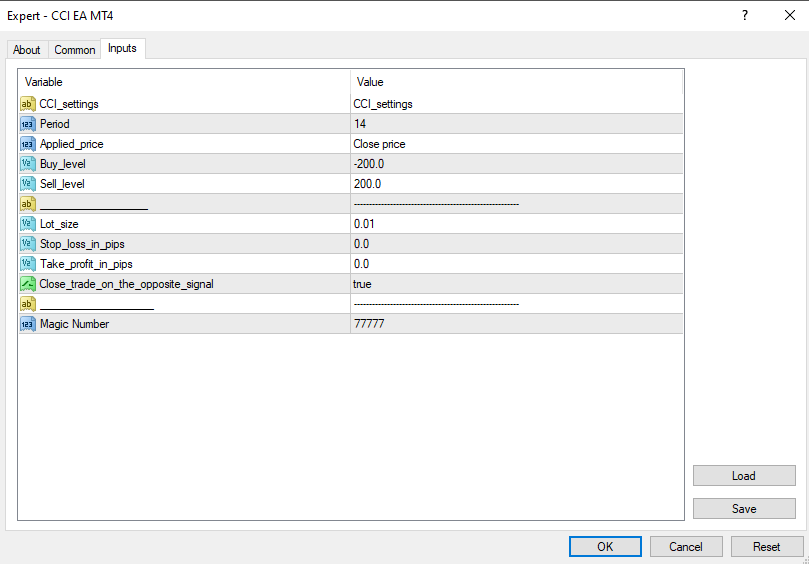The height and width of the screenshot is (564, 809).
Task: Confirm settings with the OK button
Action: point(605,547)
